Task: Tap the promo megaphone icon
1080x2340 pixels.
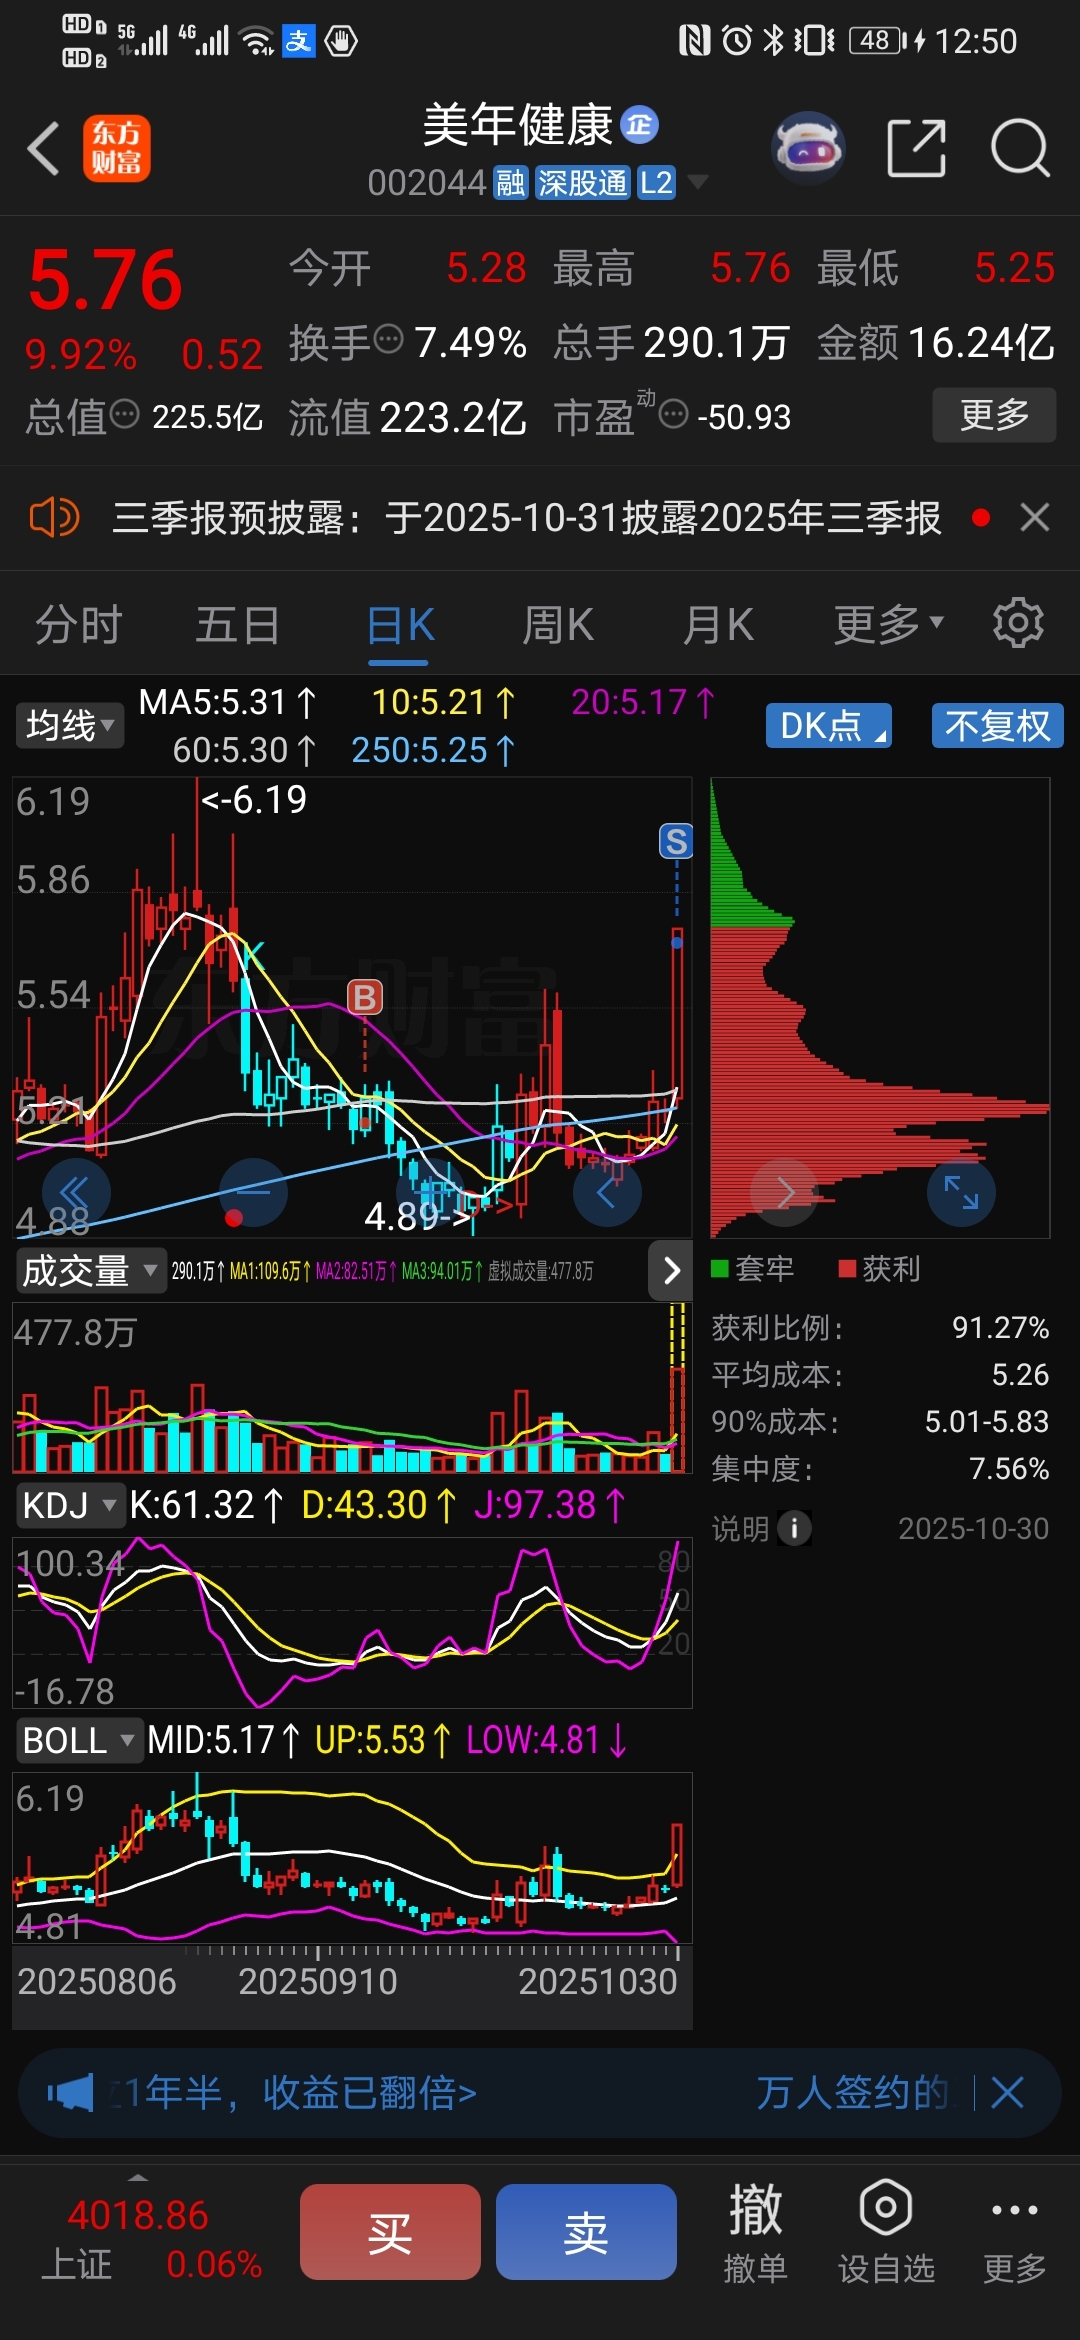Action: coord(70,2092)
